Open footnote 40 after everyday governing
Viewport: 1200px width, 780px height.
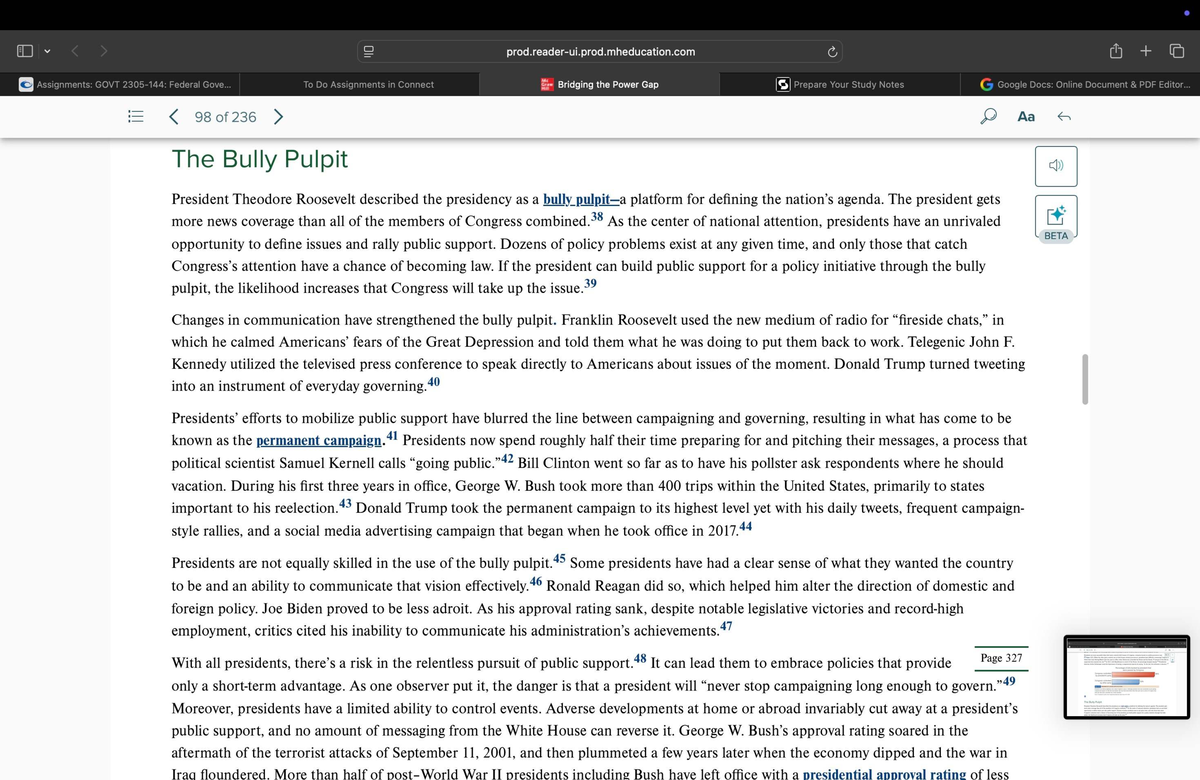[x=433, y=382]
